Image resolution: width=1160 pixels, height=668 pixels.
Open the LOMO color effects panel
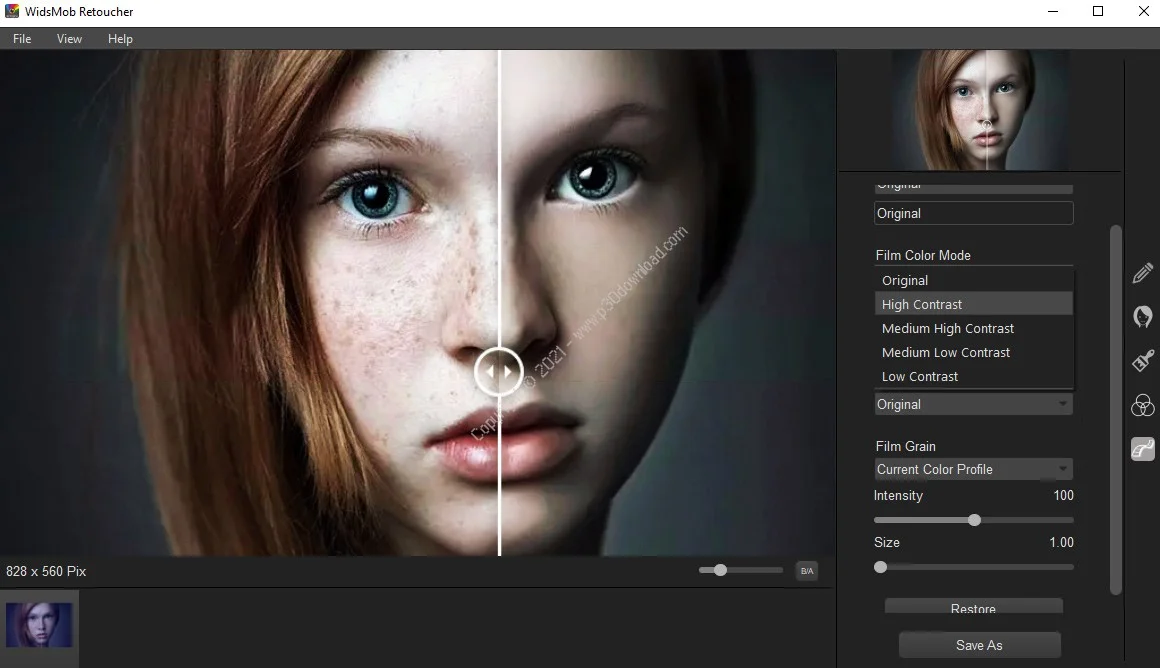pyautogui.click(x=1142, y=404)
